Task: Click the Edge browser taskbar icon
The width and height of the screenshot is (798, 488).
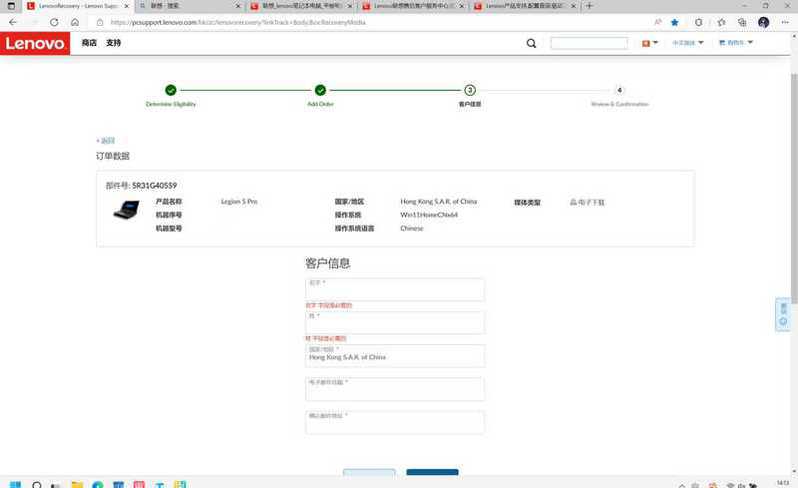Action: [x=98, y=484]
